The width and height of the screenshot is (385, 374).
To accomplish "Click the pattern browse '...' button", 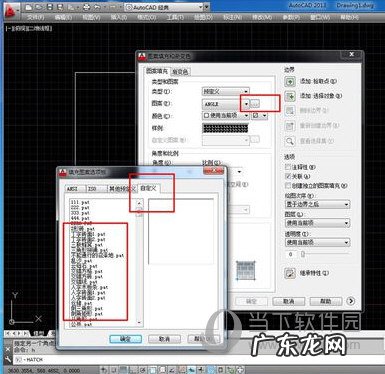I will 255,104.
